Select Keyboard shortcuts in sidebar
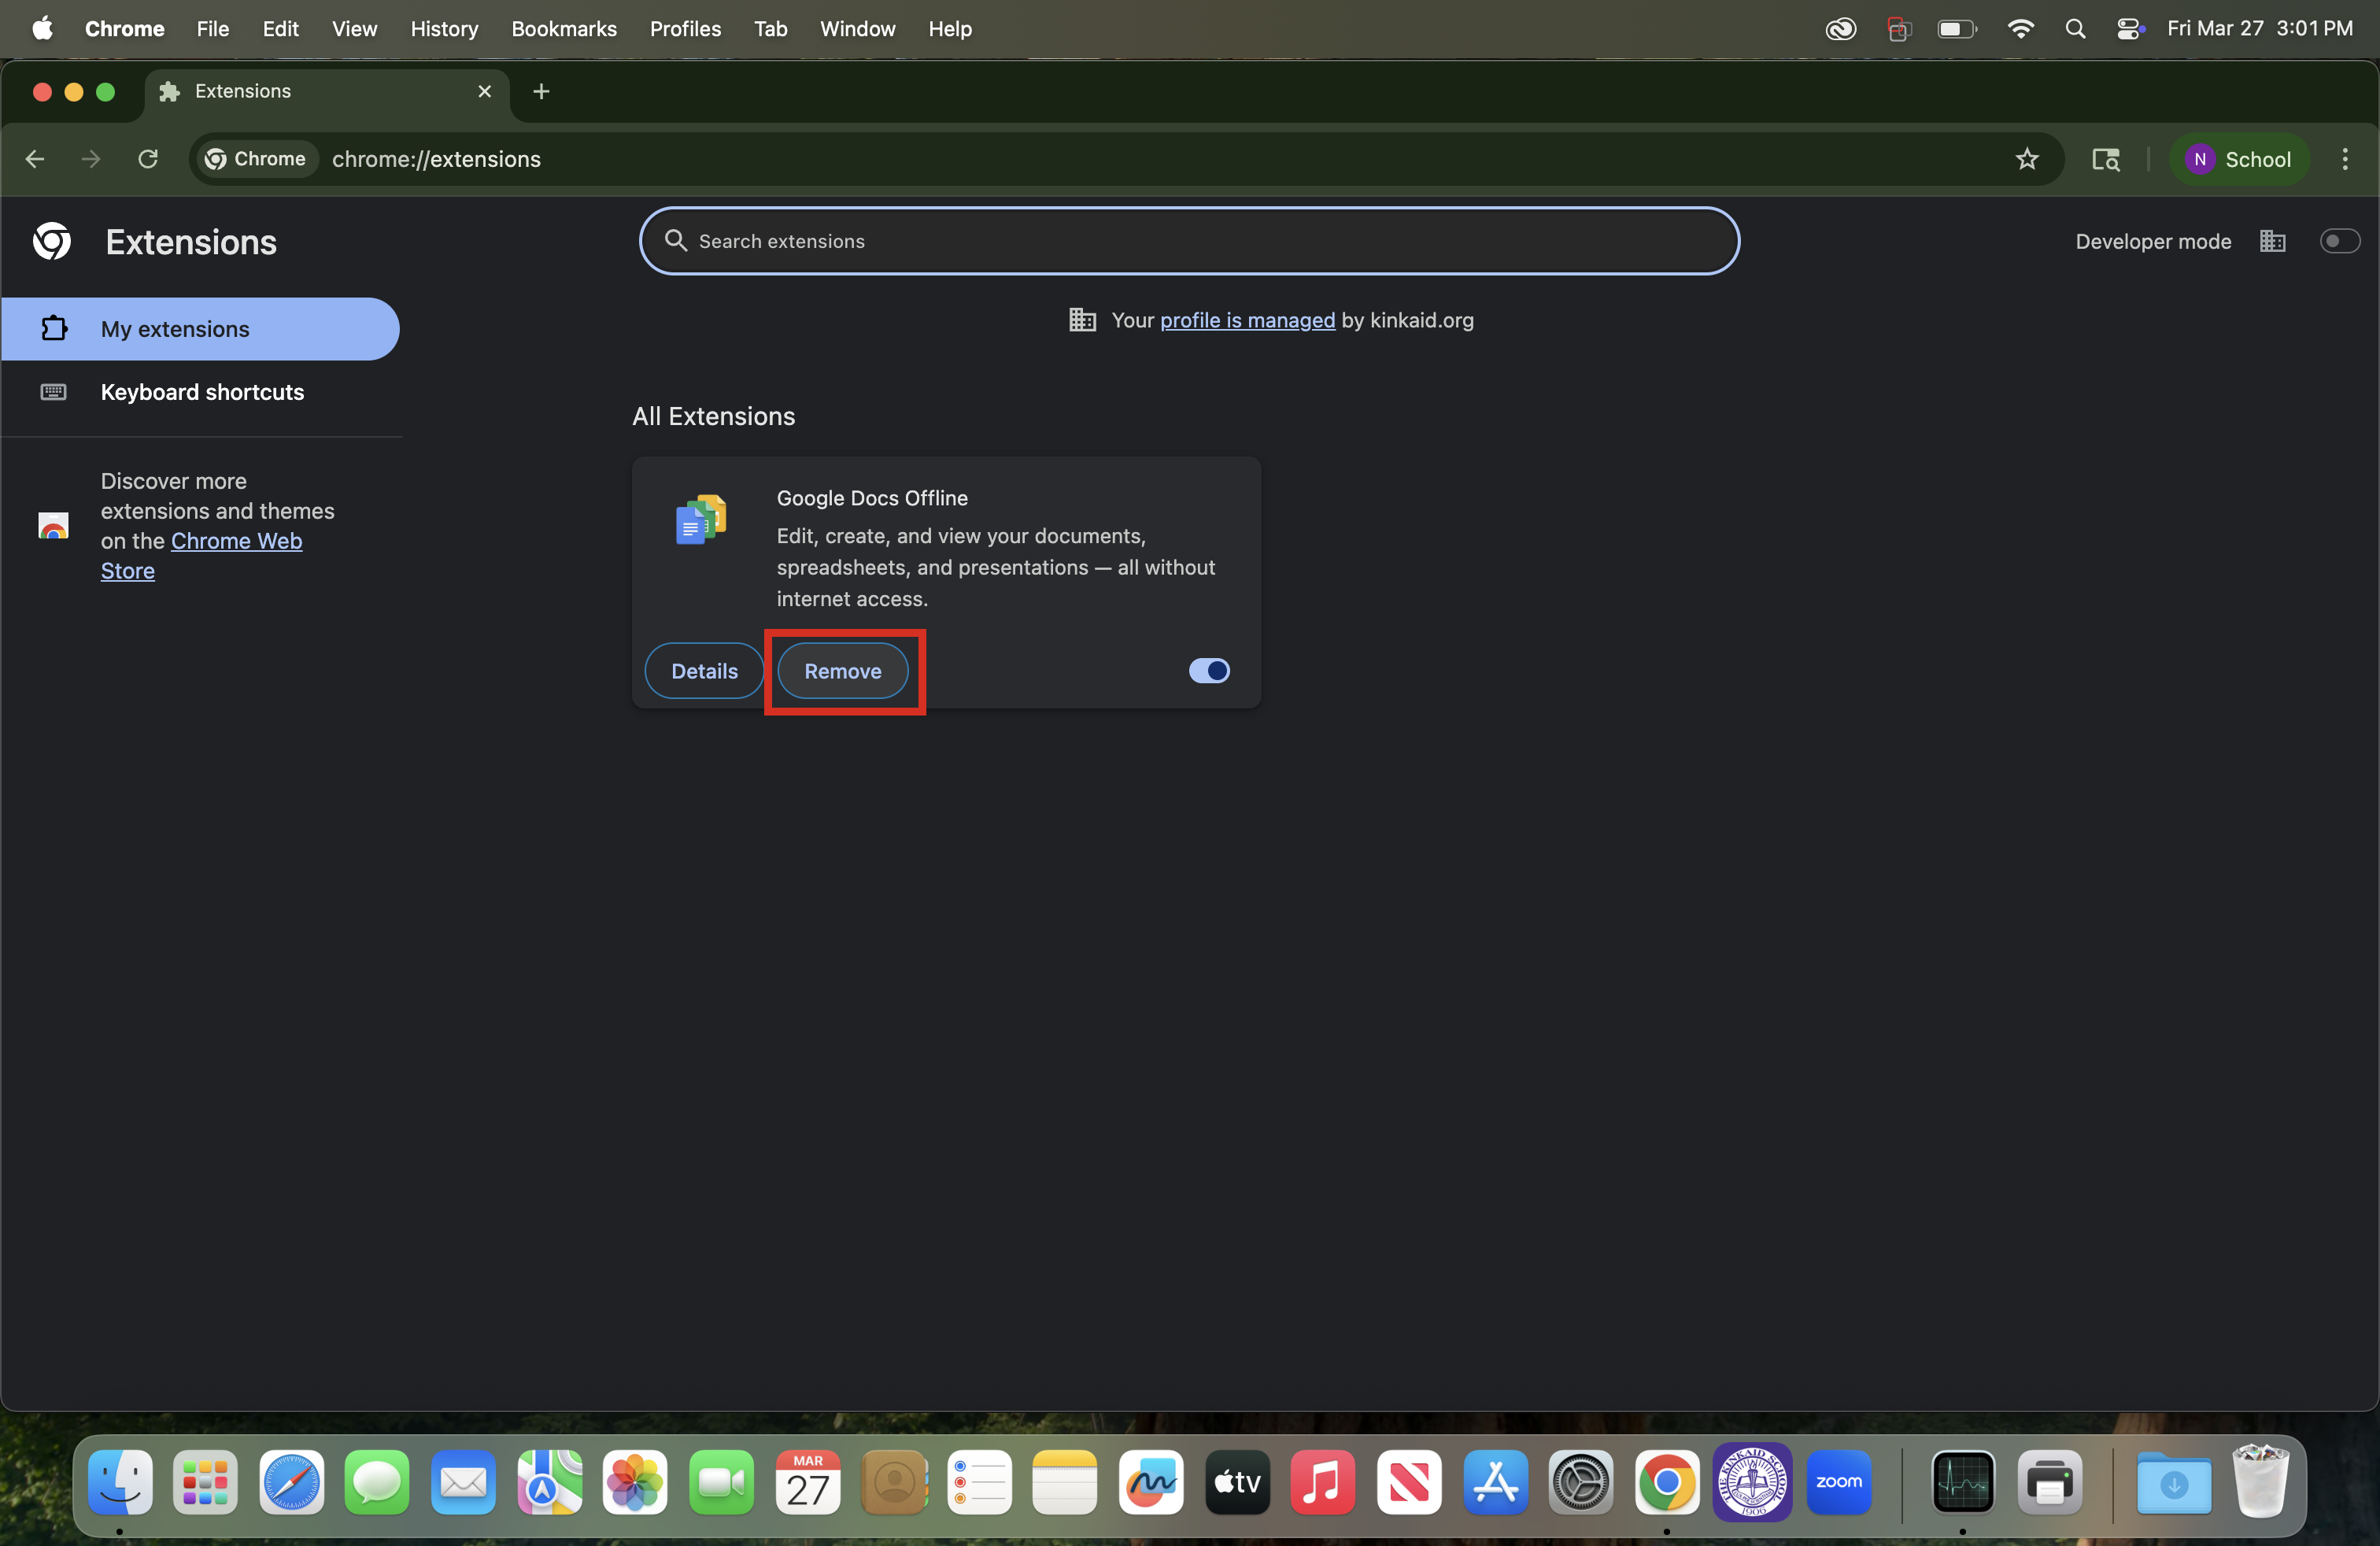 point(202,392)
